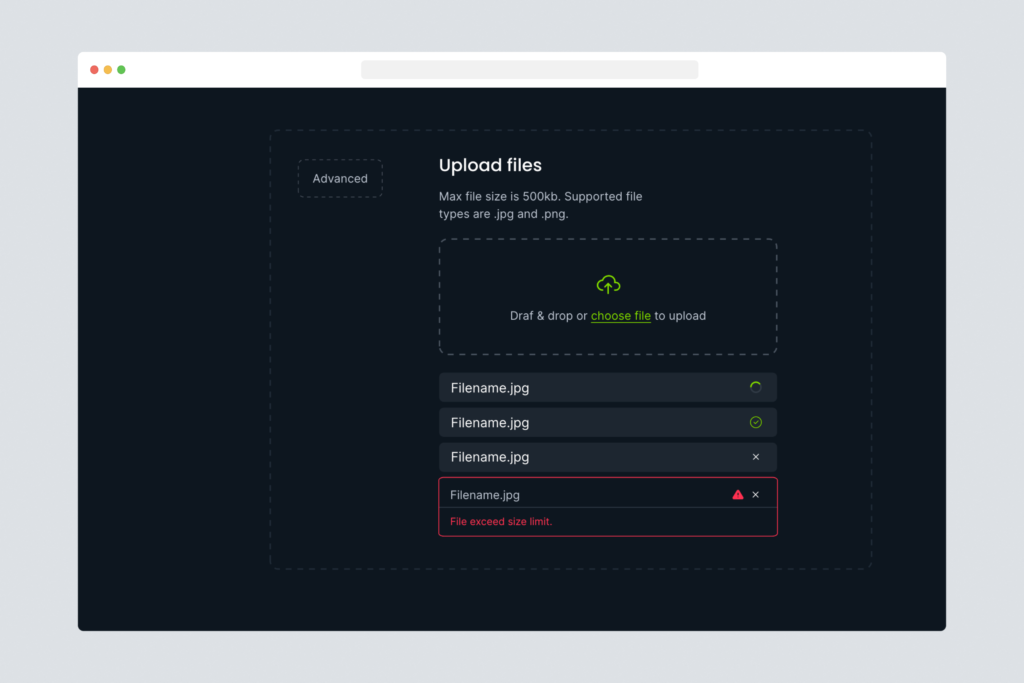Click the red warning triangle icon
Screen dimensions: 1024x683
pyautogui.click(x=738, y=494)
